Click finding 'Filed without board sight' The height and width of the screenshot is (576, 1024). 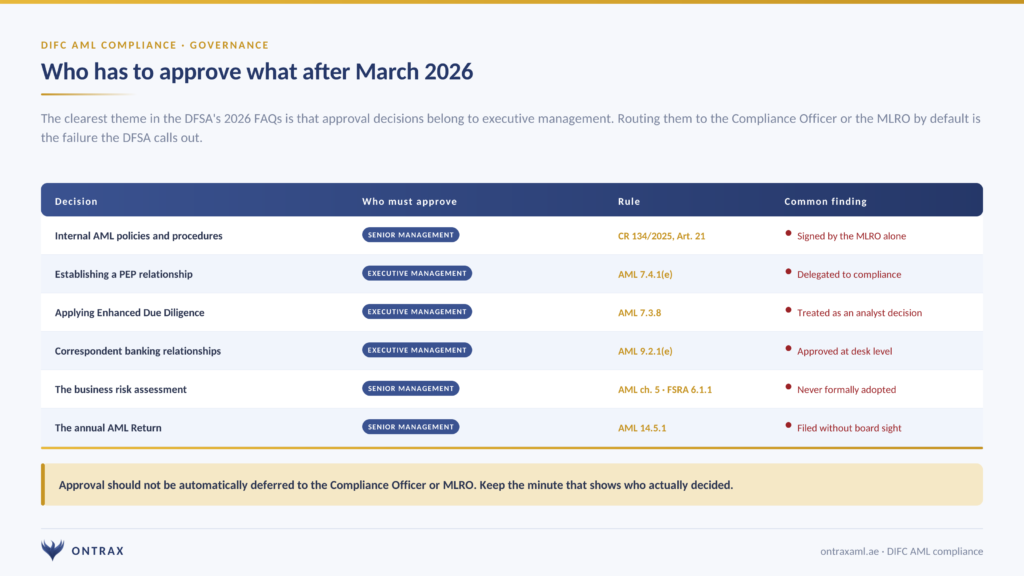click(x=849, y=428)
